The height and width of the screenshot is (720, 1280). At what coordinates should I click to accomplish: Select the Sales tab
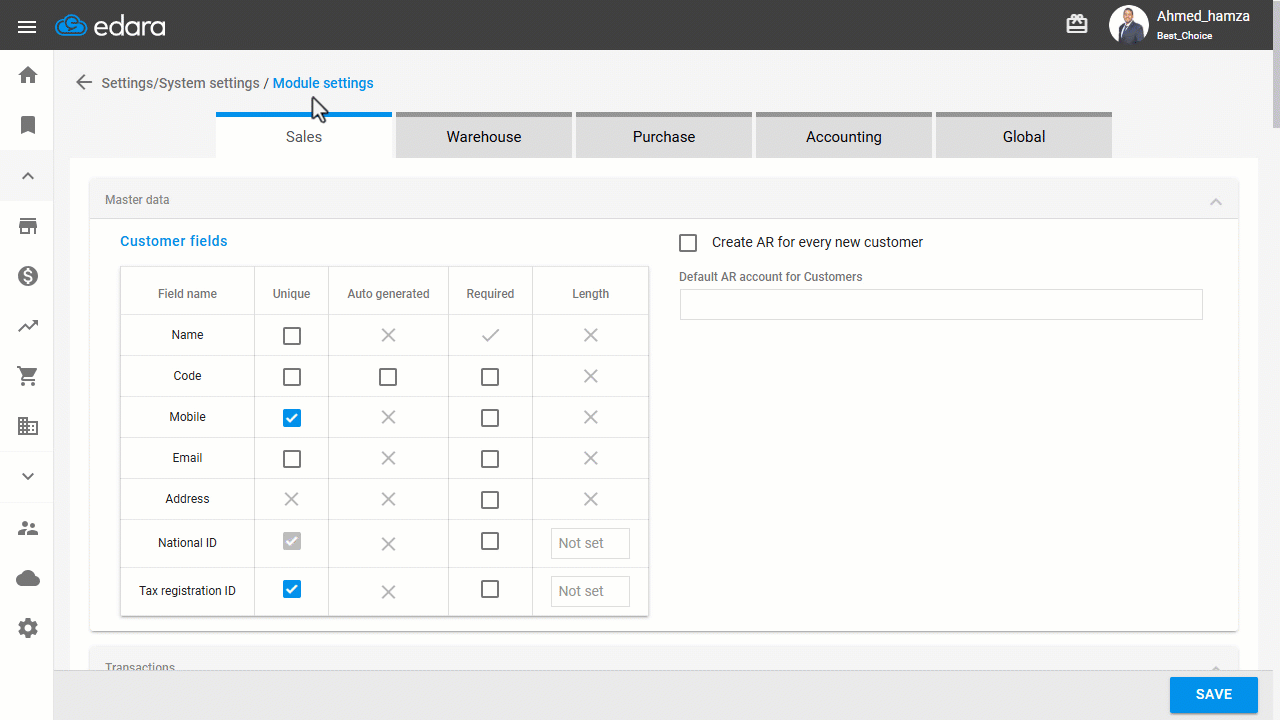coord(304,135)
